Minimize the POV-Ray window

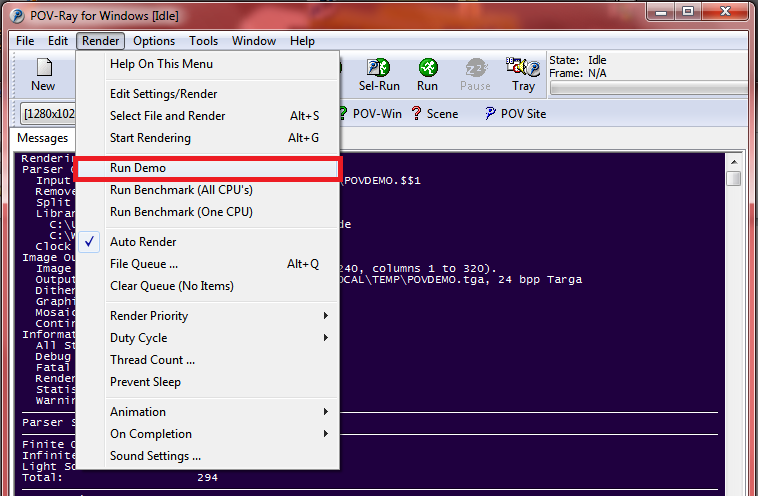661,12
